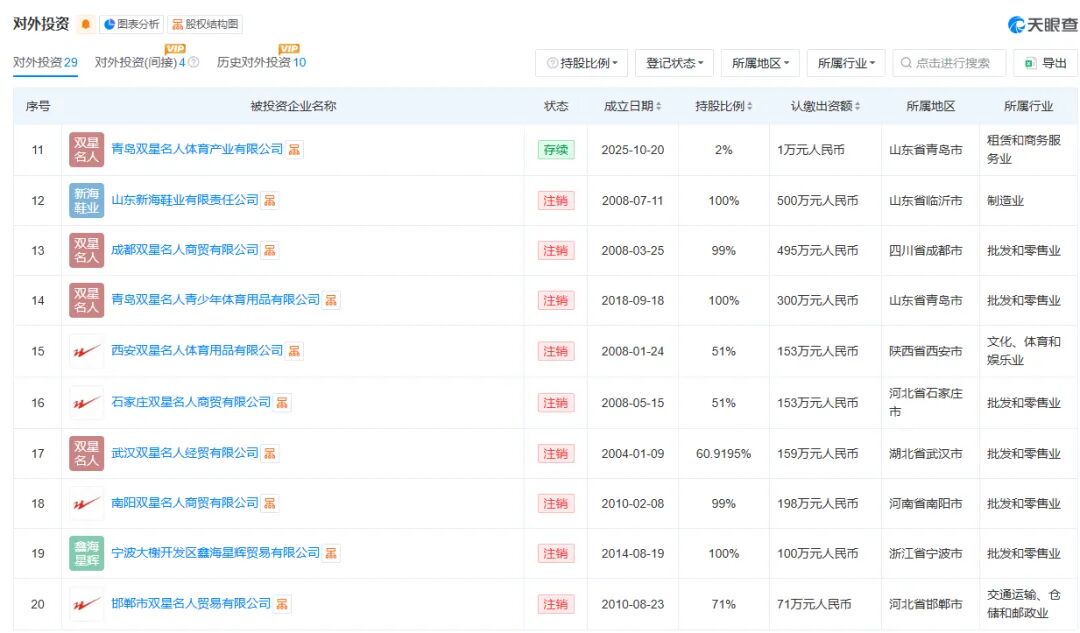
Task: Open 邯郸市双星名人贸易有限公司 link
Action: 191,604
